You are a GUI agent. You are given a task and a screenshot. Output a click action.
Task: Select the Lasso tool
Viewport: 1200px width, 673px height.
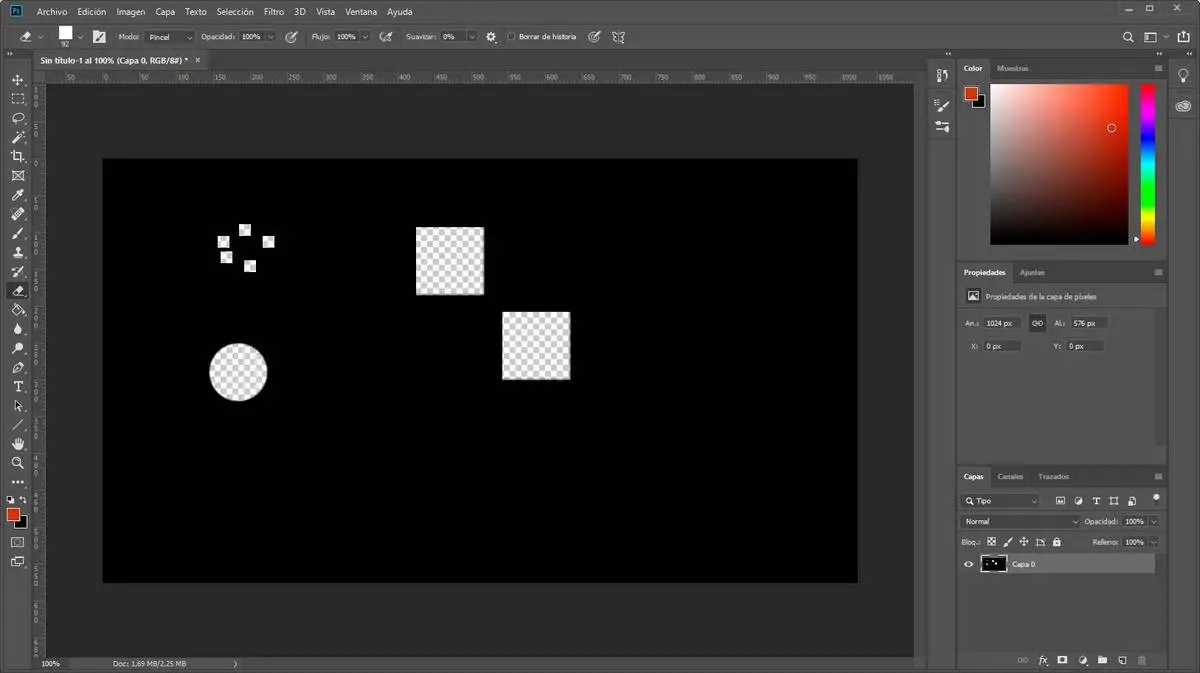coord(17,118)
